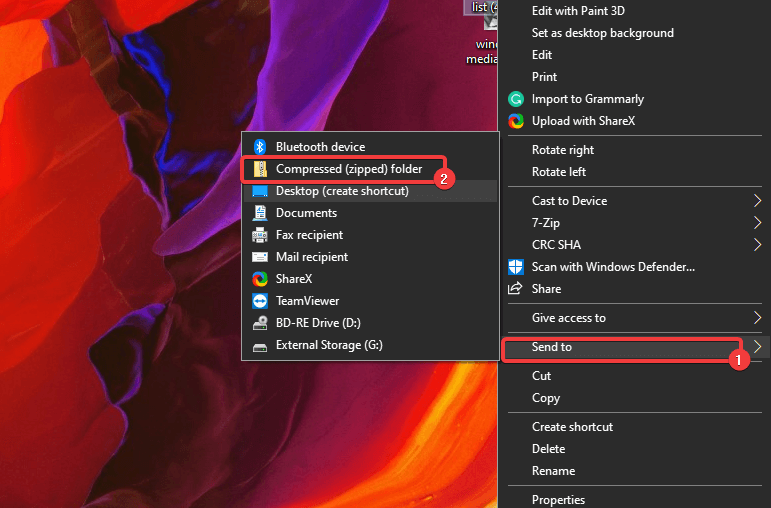Expand the CRC SHA submenu arrow
Viewport: 771px width, 508px height.
757,244
